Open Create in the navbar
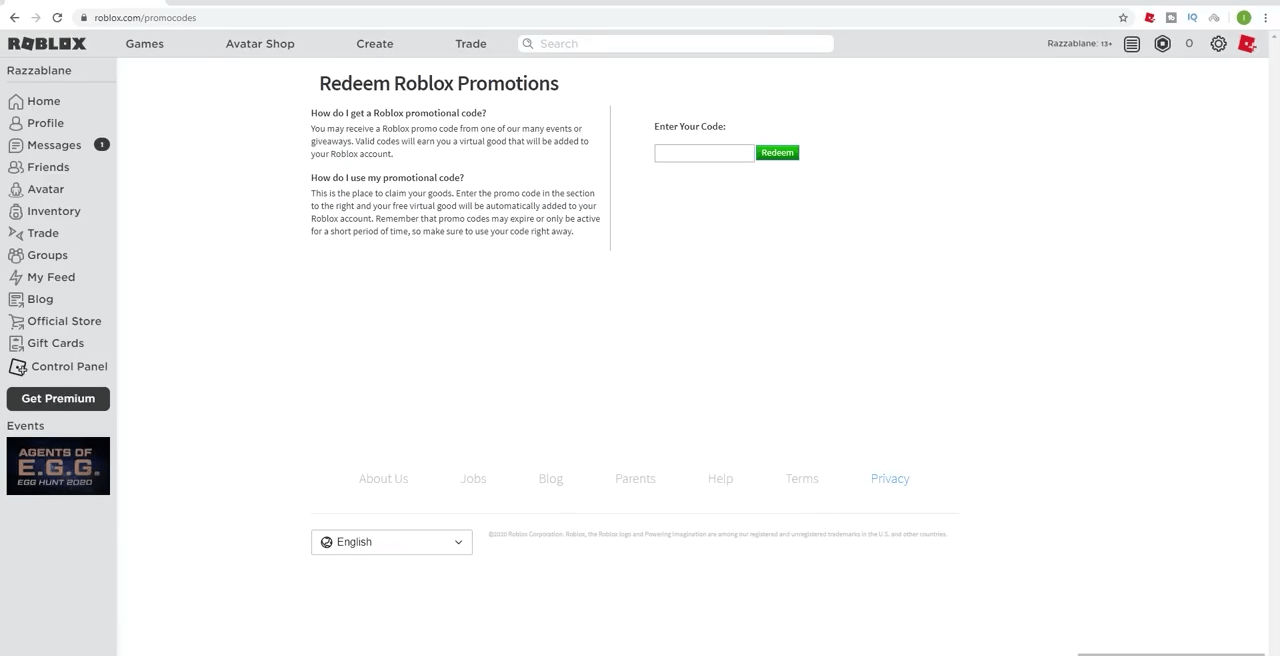 coord(375,44)
